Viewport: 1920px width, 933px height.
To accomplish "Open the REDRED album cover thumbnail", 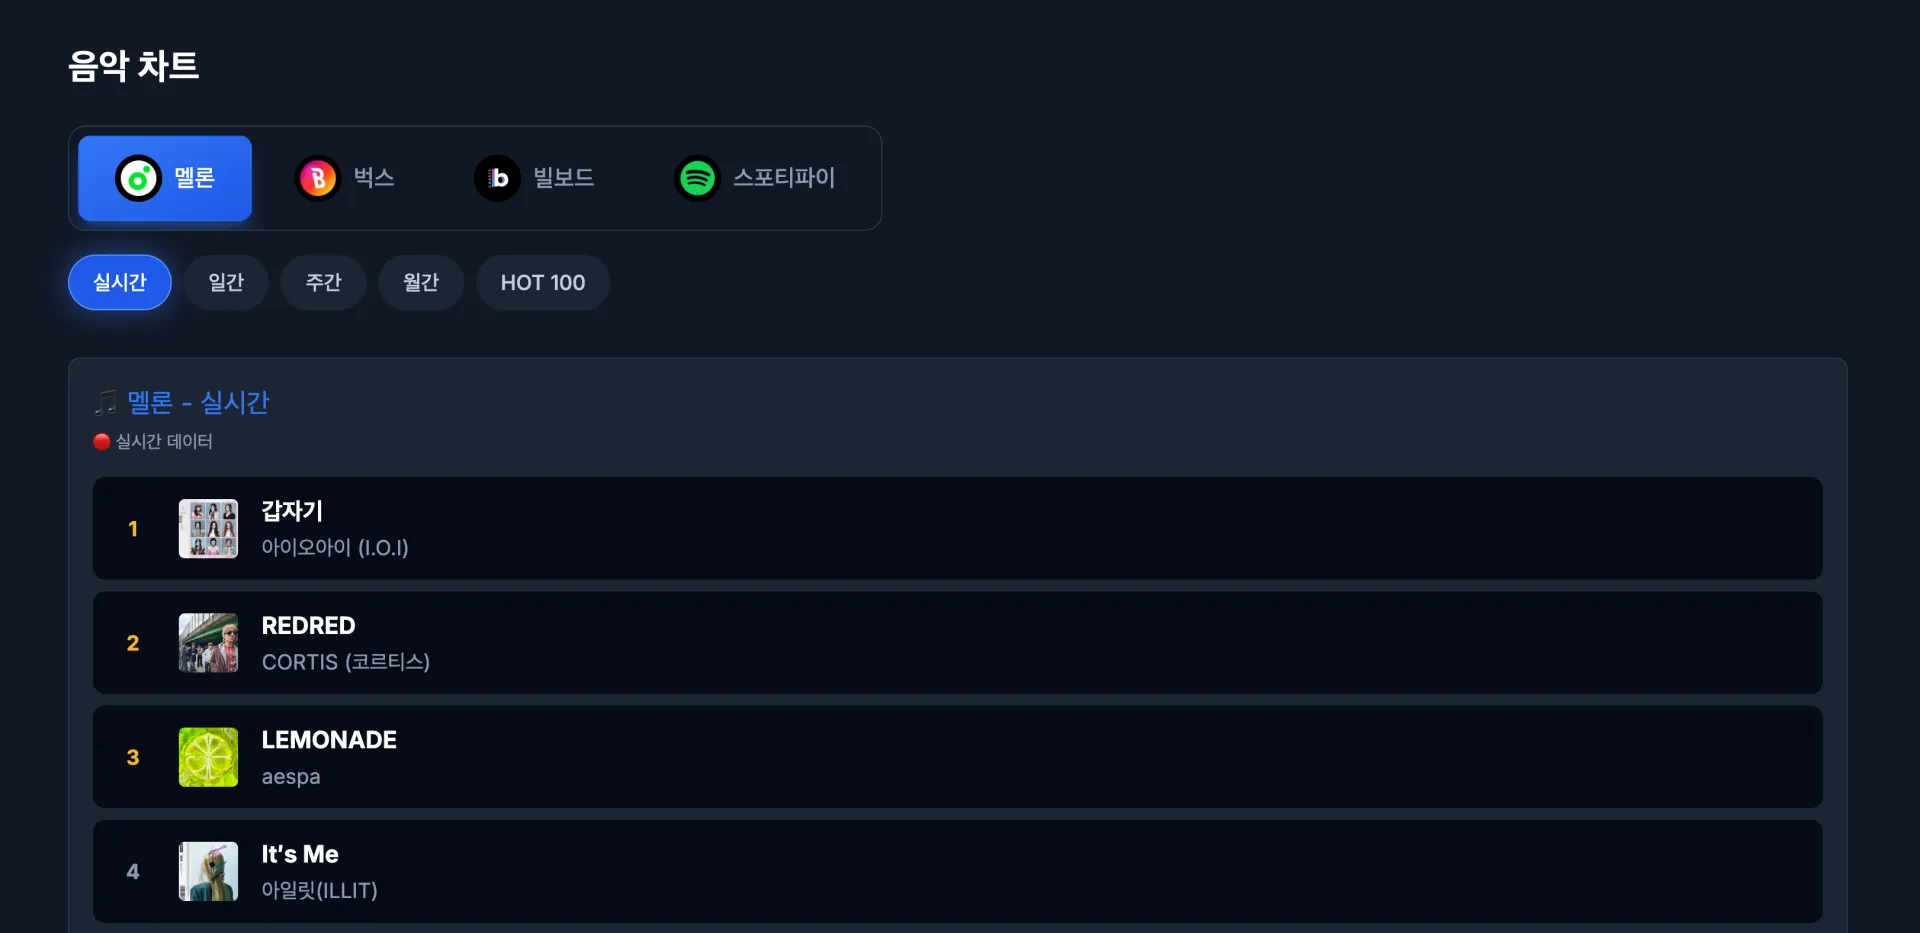I will click(208, 643).
